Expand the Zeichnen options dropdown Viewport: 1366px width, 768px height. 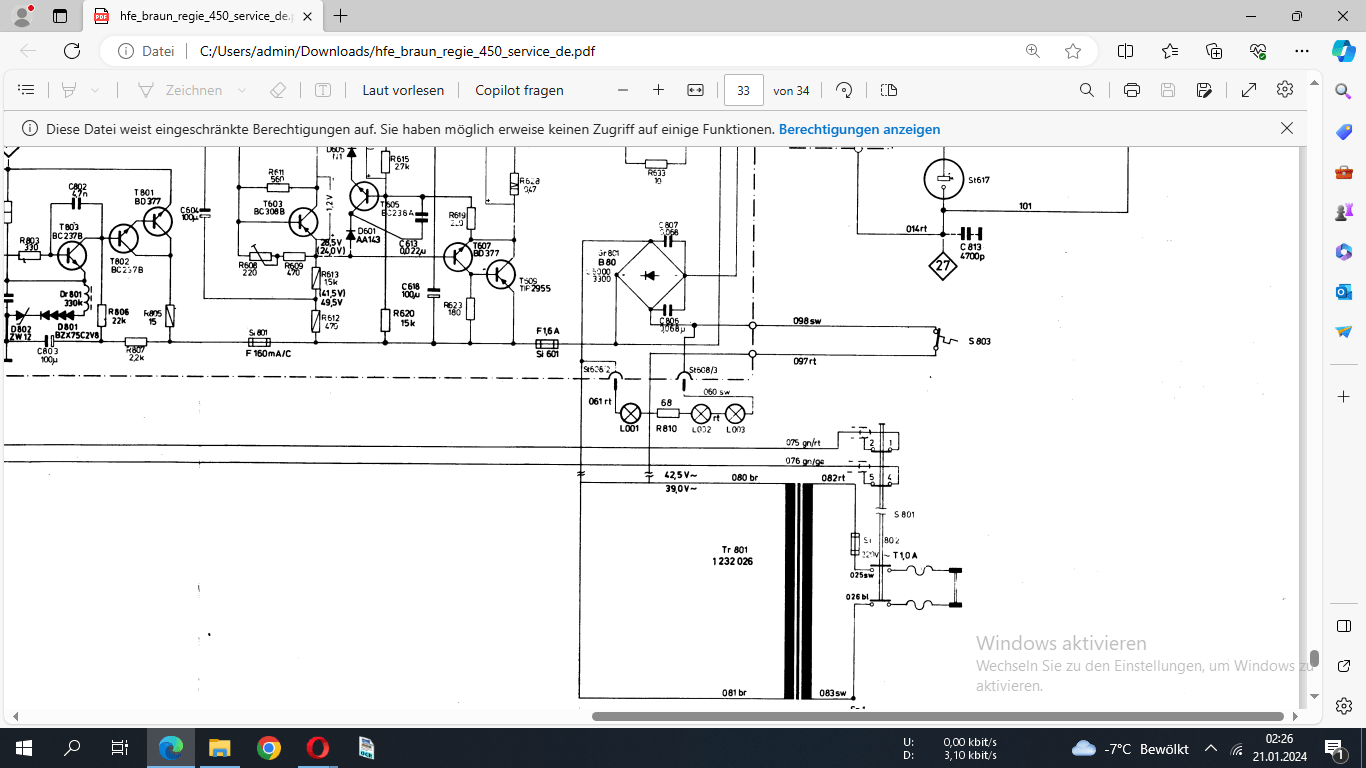click(x=242, y=90)
